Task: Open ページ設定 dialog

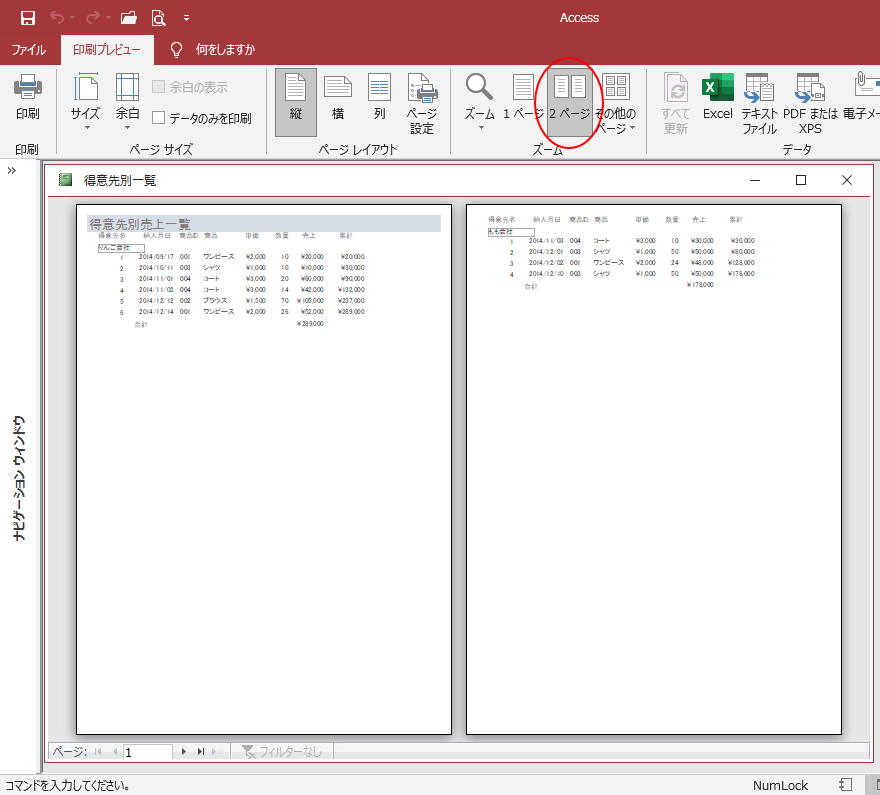Action: coord(421,103)
